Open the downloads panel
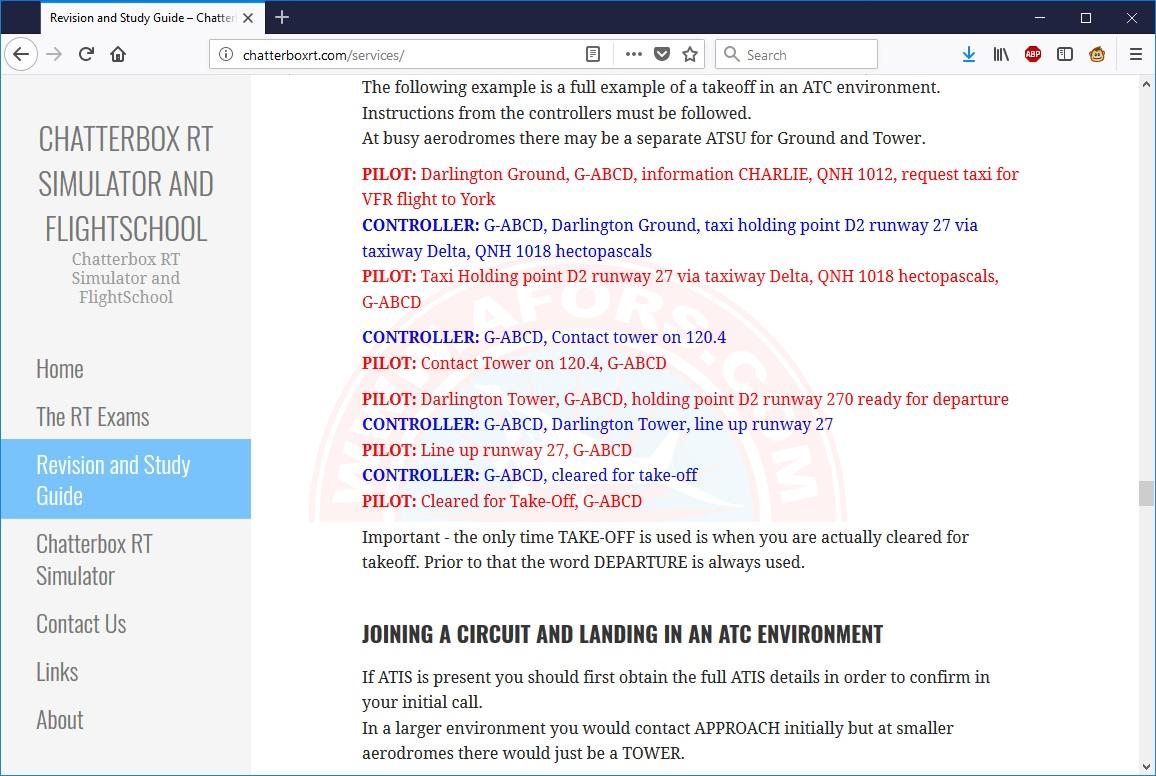 tap(968, 54)
